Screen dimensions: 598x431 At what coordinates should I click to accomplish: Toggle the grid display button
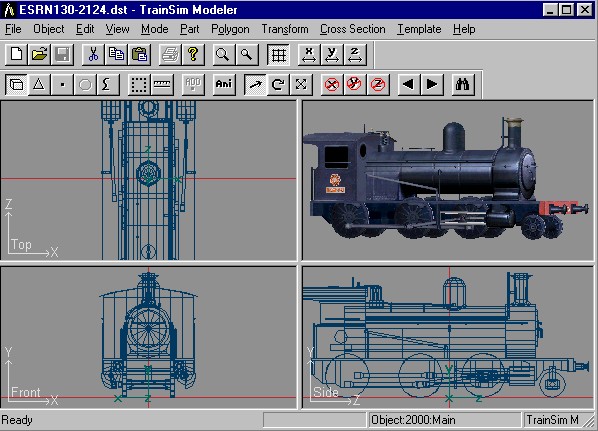coord(278,55)
